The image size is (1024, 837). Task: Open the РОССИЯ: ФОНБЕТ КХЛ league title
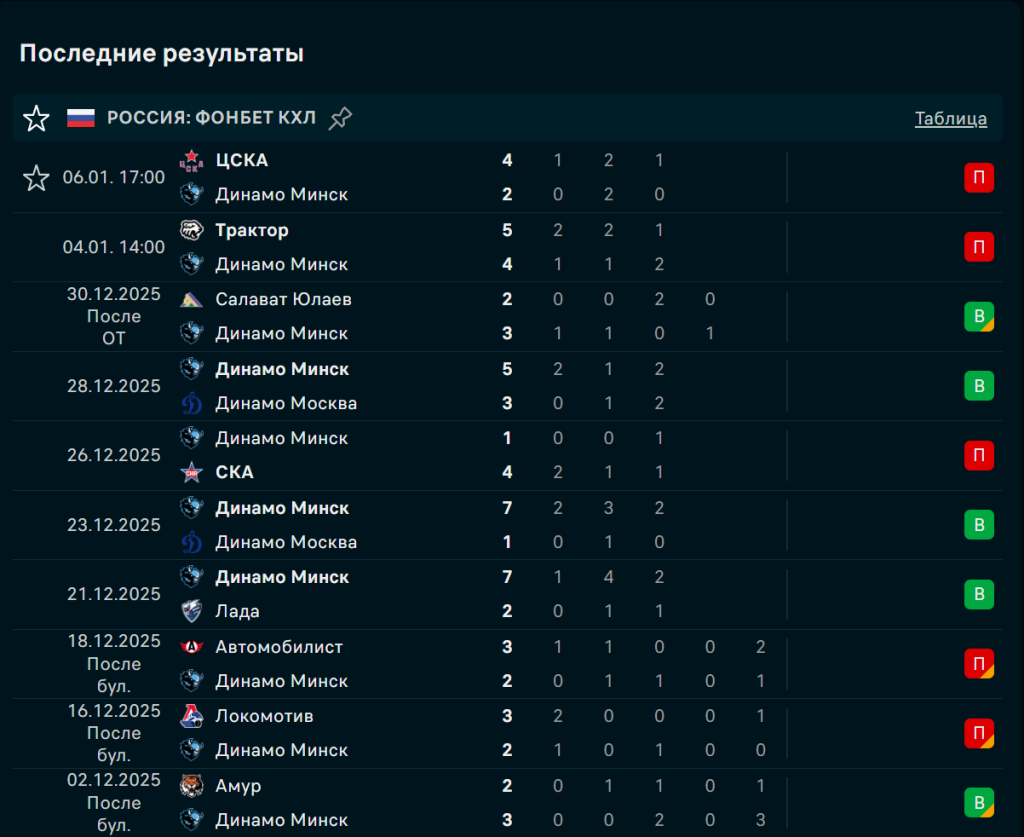211,119
